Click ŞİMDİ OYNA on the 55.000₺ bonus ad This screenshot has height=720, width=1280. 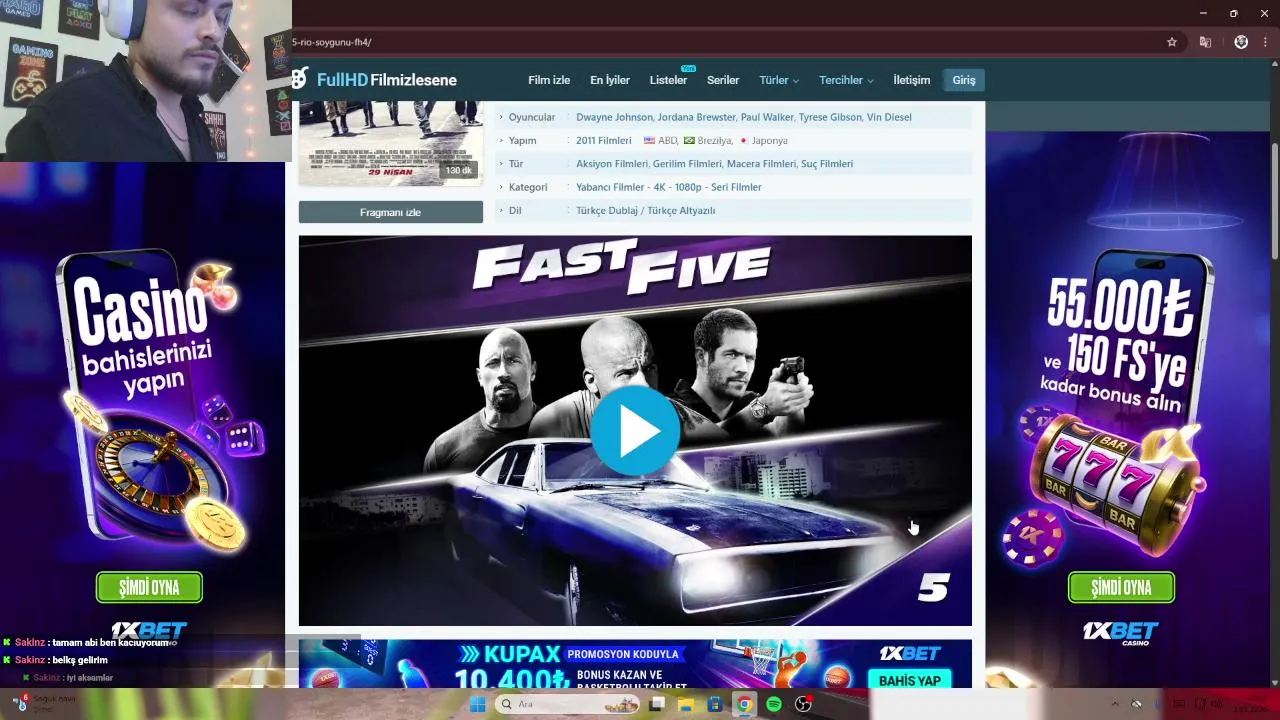(1121, 588)
